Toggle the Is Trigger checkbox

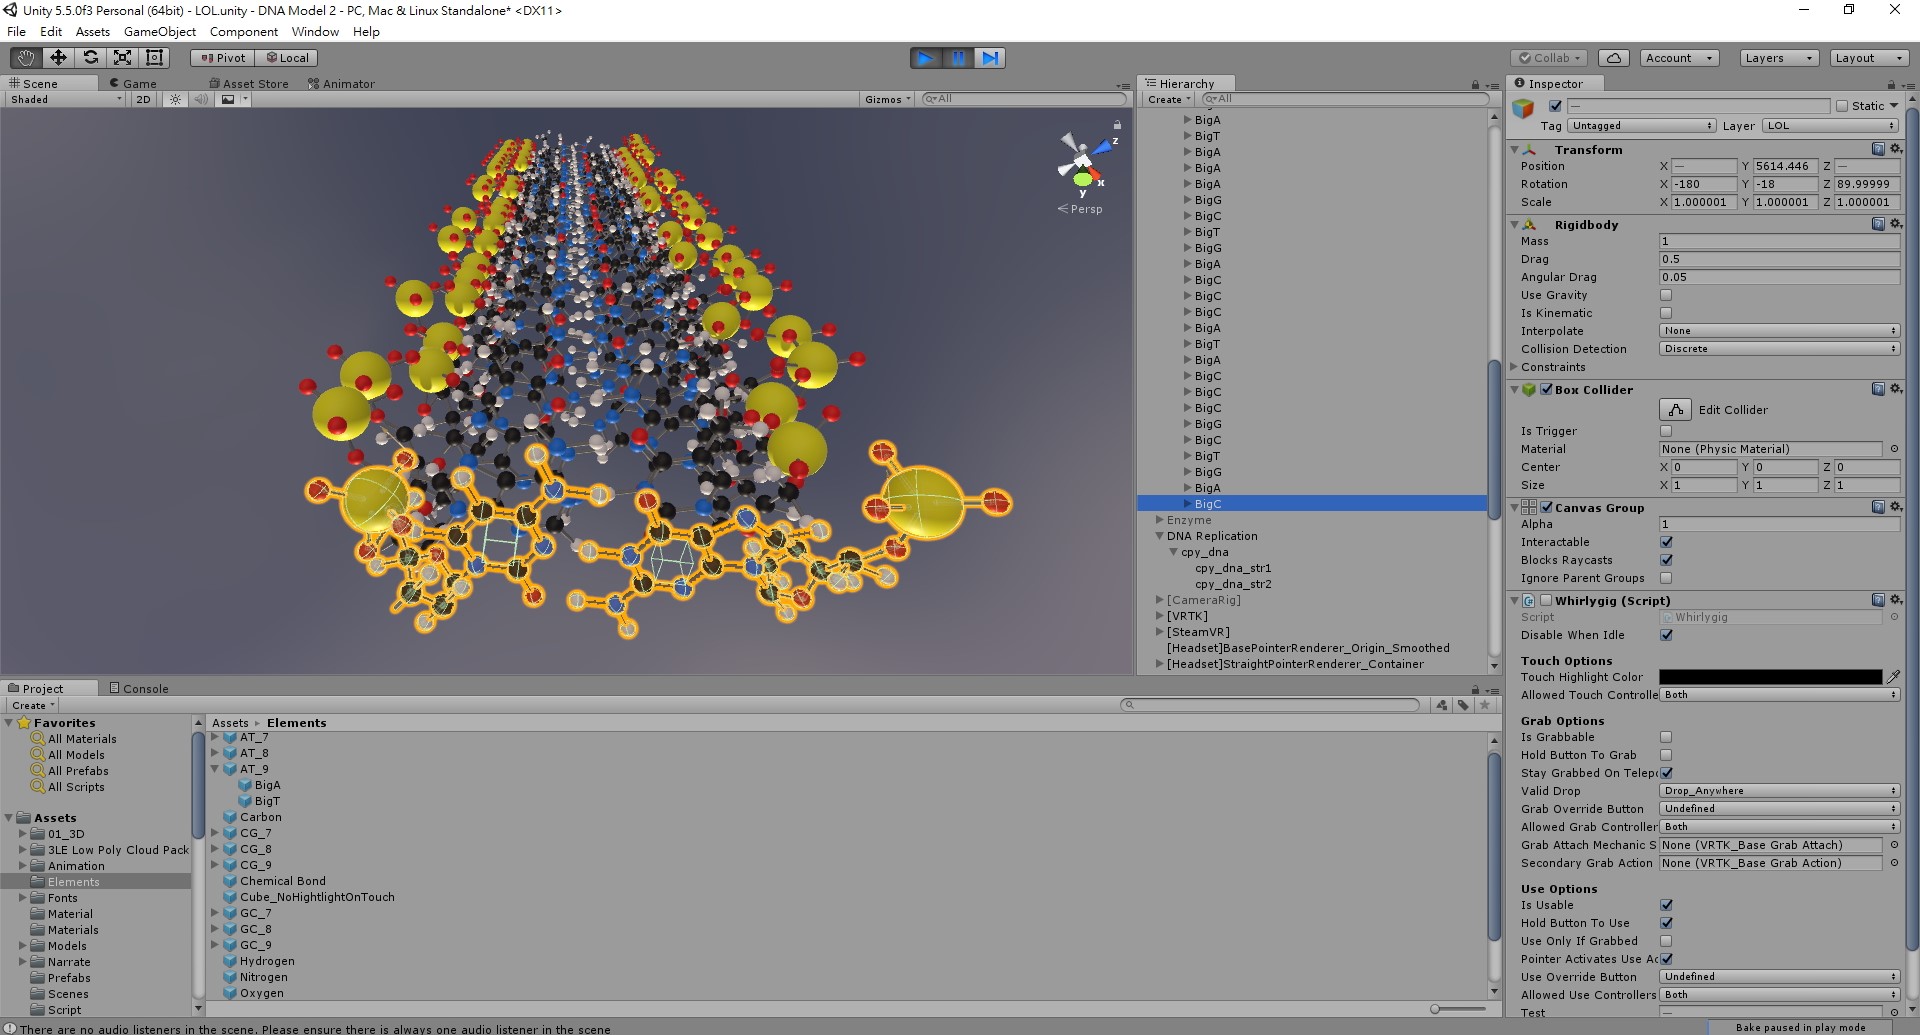[1666, 431]
